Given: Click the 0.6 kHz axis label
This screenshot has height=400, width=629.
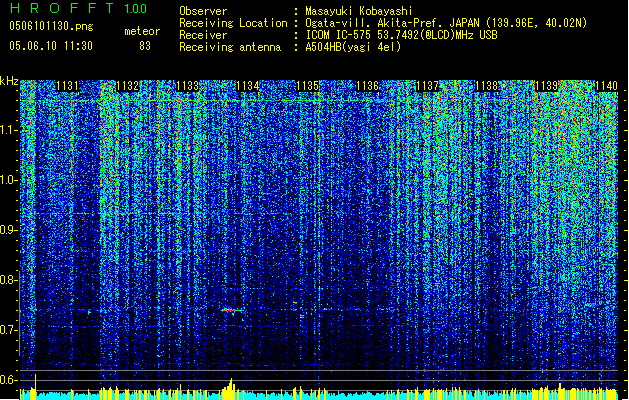Looking at the screenshot, I should tap(8, 380).
